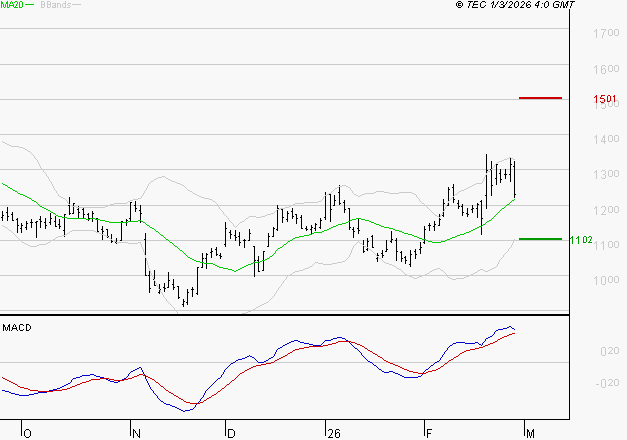
Task: Click the red 1501 resistance value
Action: pyautogui.click(x=605, y=98)
